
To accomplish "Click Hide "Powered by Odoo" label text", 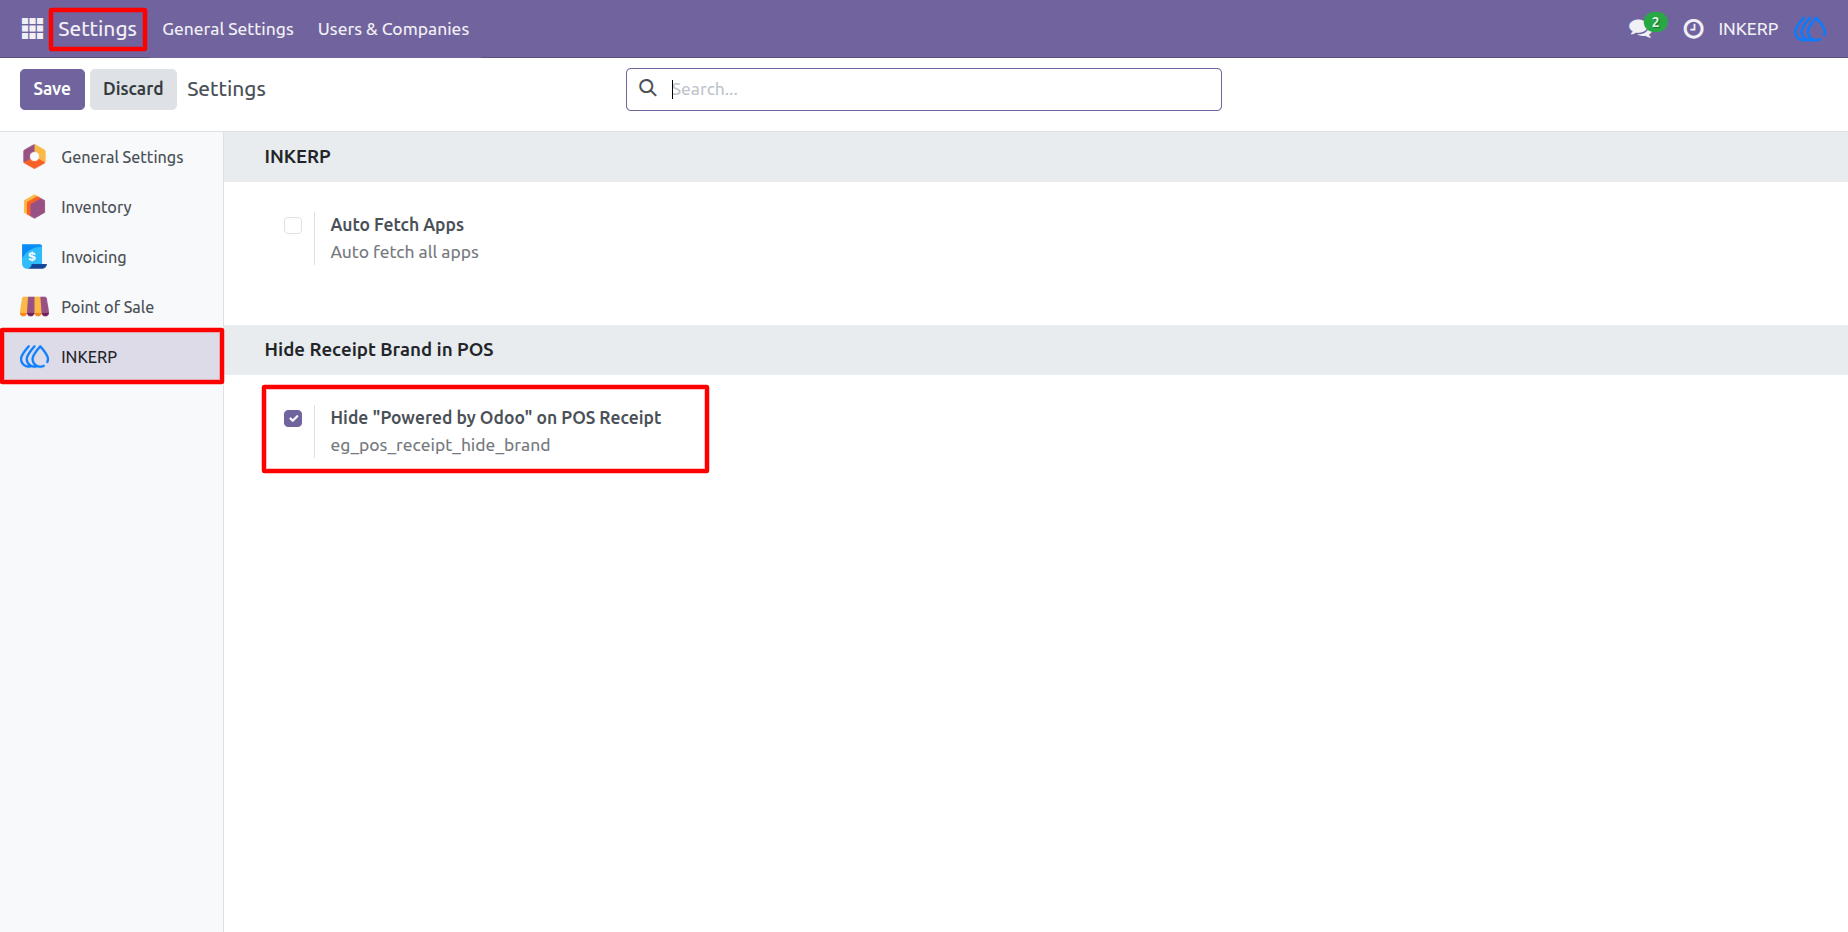I will pyautogui.click(x=496, y=418).
